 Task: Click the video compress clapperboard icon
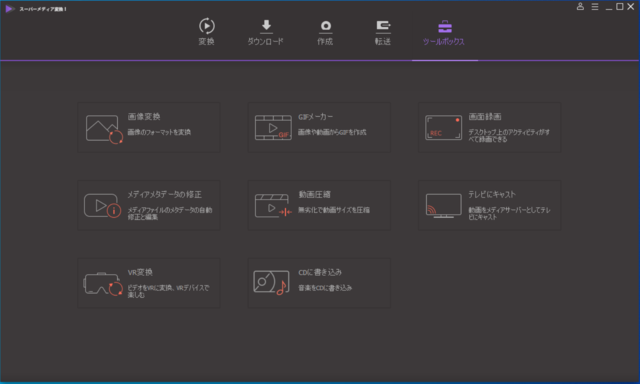273,206
